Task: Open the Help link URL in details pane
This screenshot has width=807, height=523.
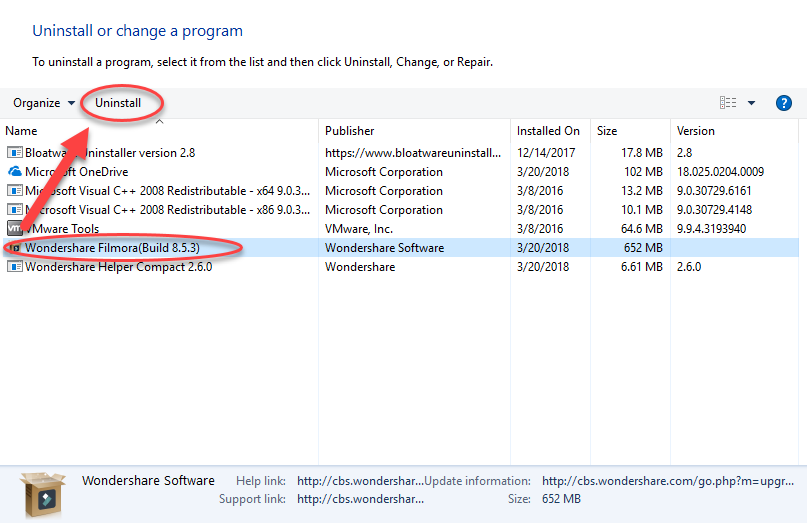Action: 360,481
